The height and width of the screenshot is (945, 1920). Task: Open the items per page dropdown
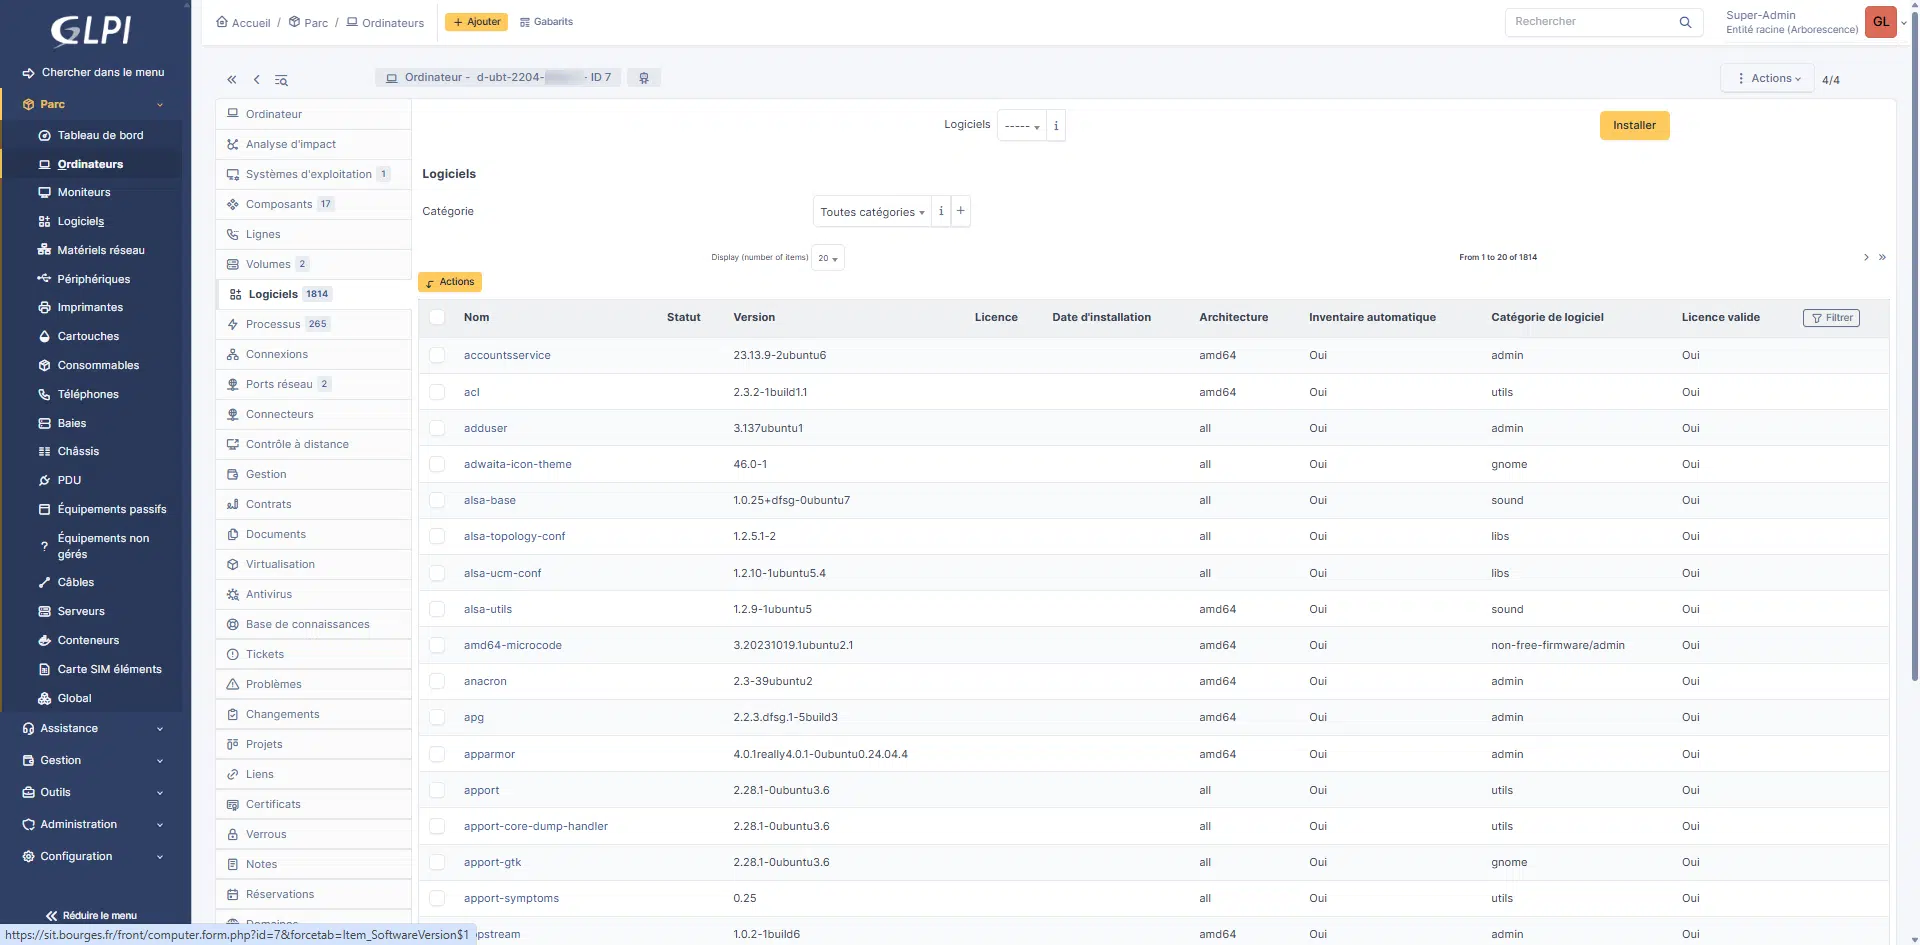[828, 258]
